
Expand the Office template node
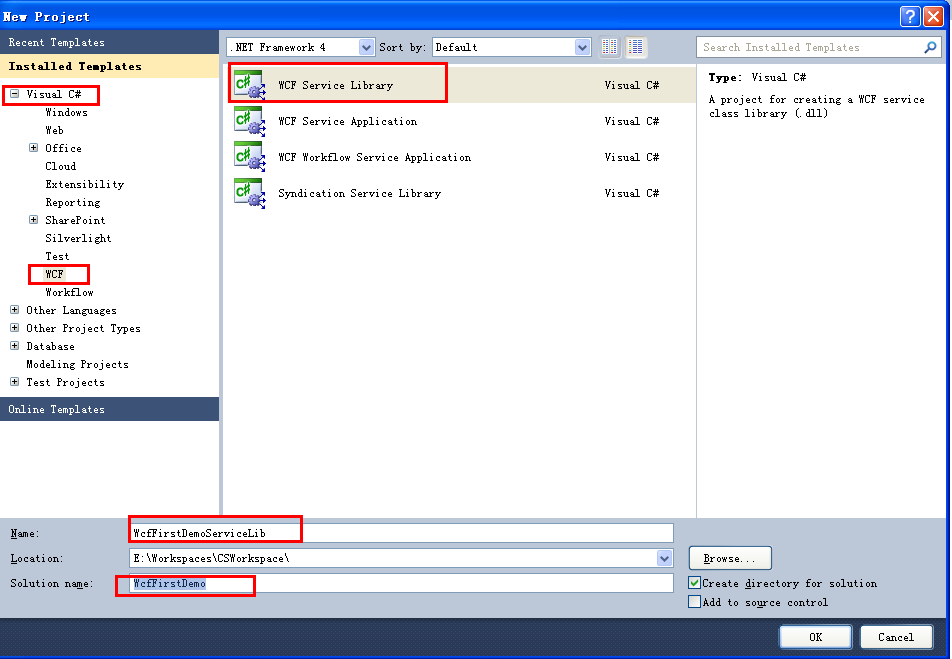click(x=34, y=148)
